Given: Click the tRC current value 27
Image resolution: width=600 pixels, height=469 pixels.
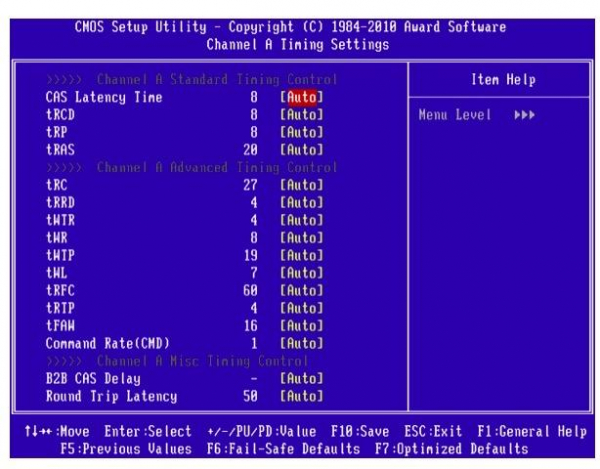Looking at the screenshot, I should [x=250, y=185].
